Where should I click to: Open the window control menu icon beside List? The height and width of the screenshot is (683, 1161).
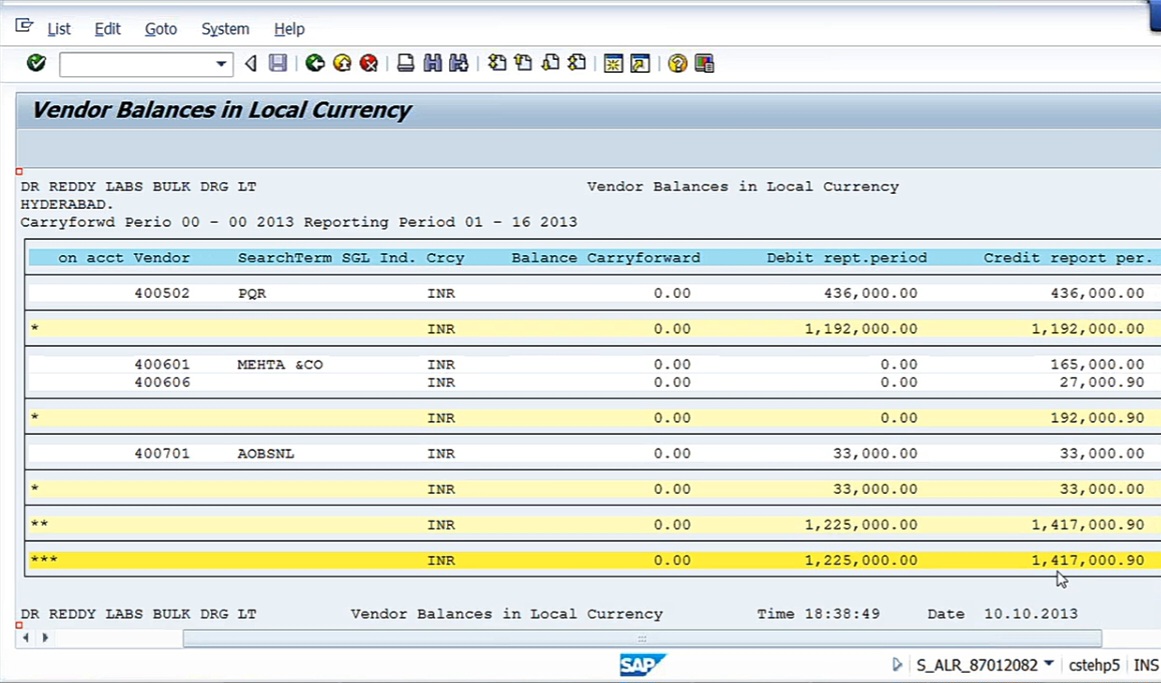[x=24, y=27]
